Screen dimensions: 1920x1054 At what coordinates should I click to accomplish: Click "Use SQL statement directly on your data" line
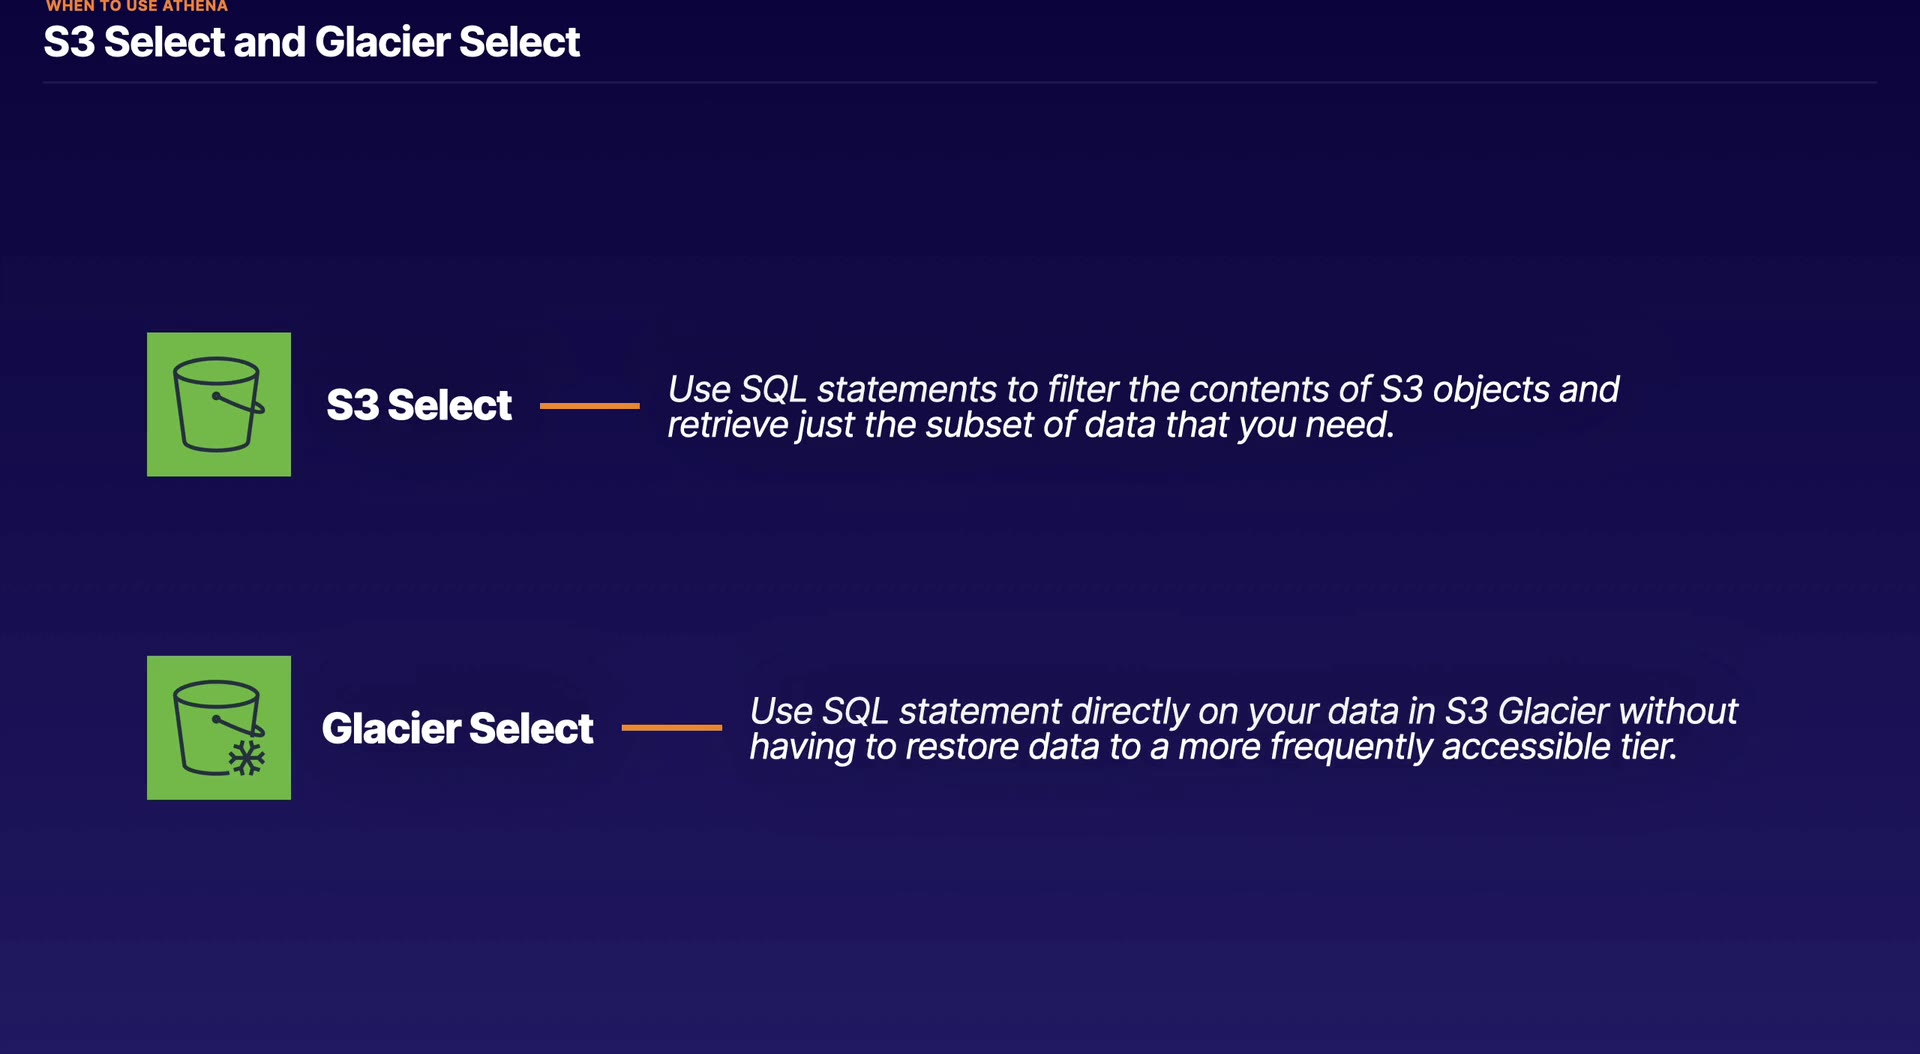(1243, 711)
